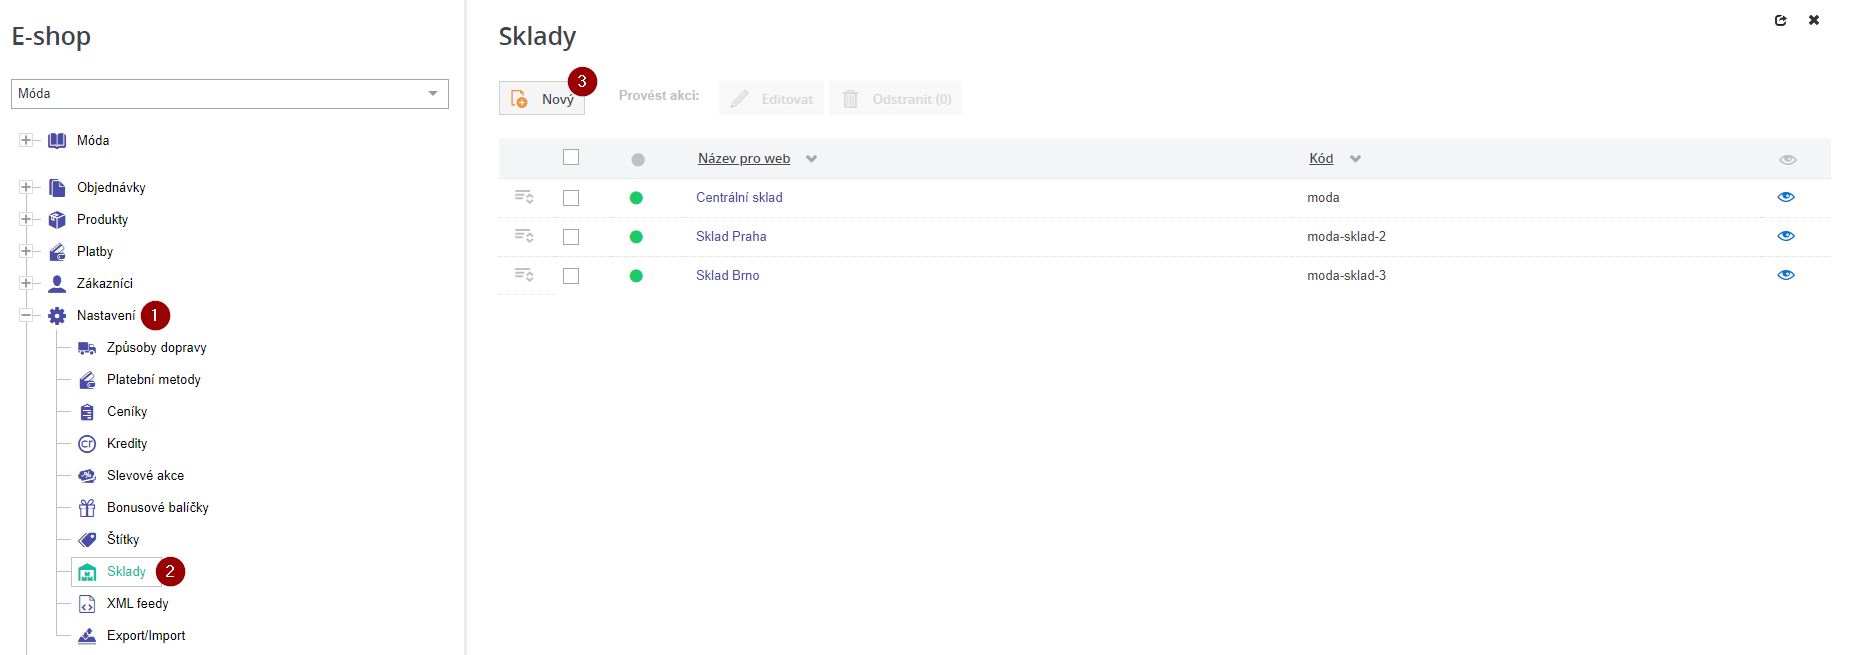Click the reorder handle for Centrální sklad
The height and width of the screenshot is (655, 1865).
(x=524, y=197)
